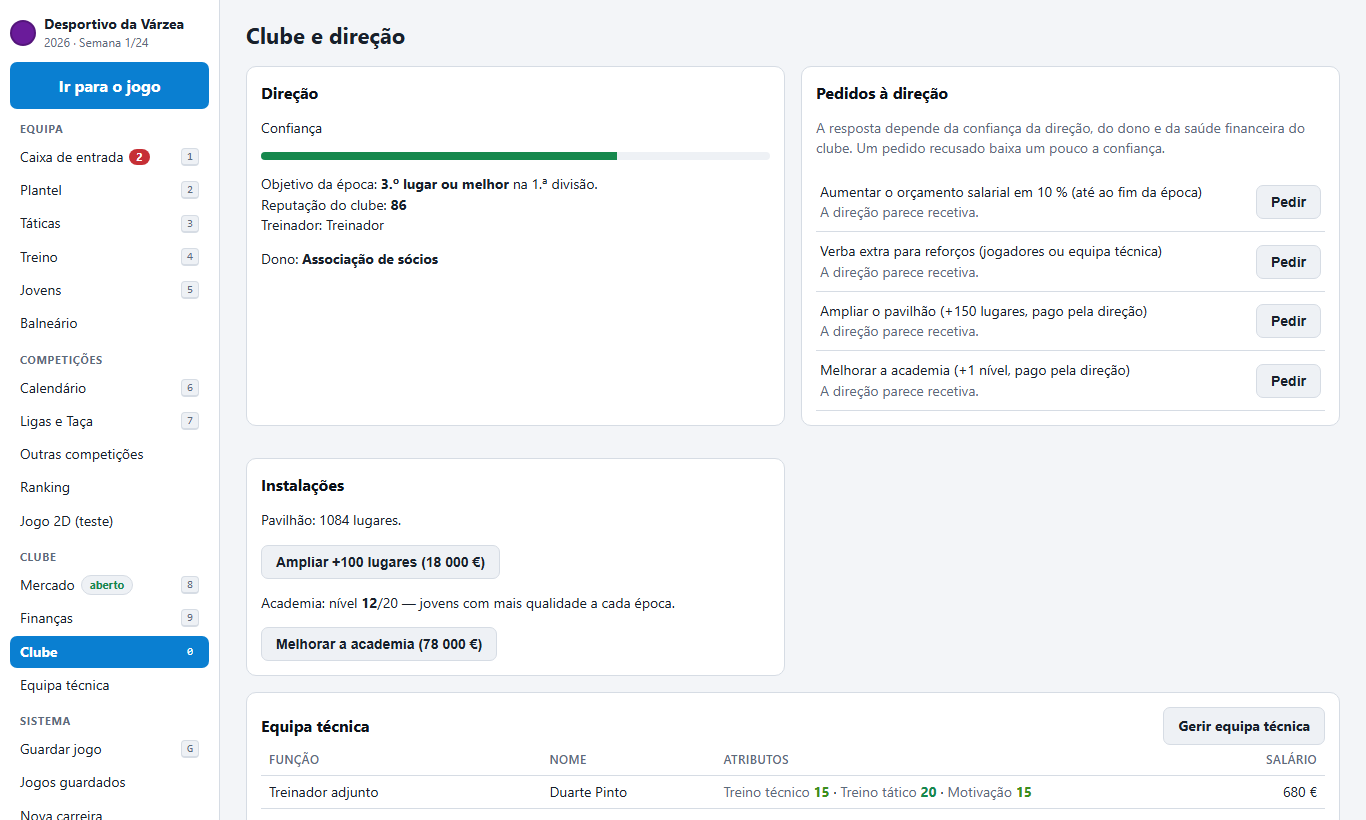This screenshot has width=1366, height=820.
Task: Click the 'Desportivo da Várzea' club name
Action: click(114, 24)
